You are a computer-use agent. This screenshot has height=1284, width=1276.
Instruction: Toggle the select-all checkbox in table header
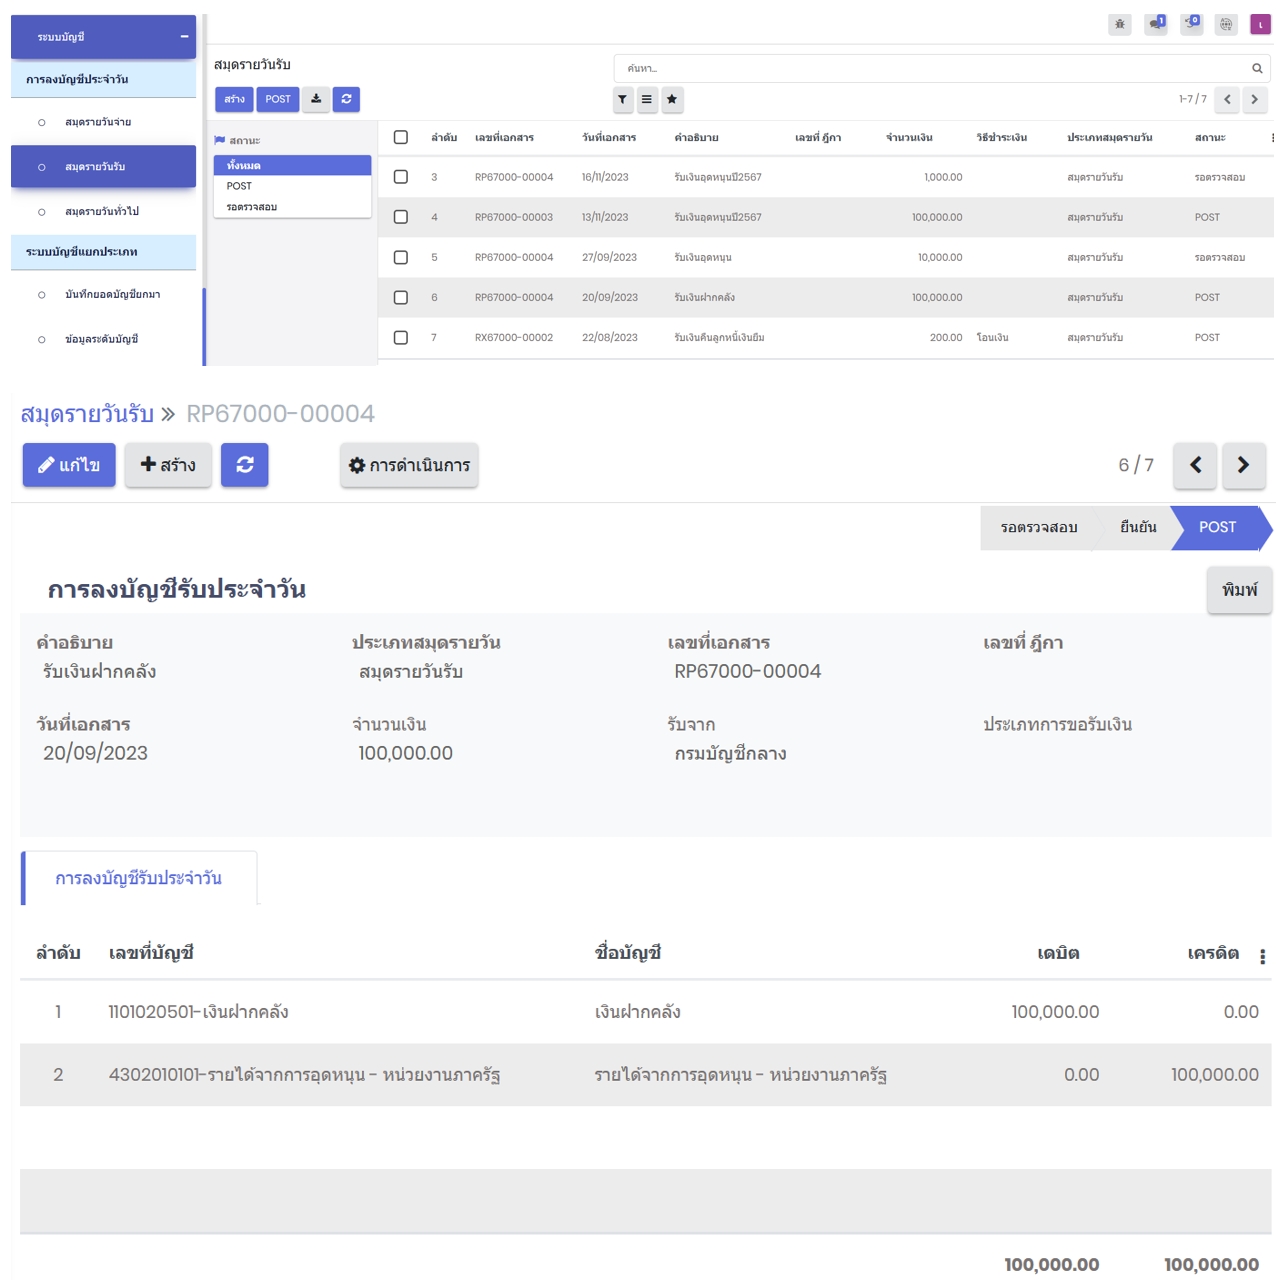pos(401,137)
